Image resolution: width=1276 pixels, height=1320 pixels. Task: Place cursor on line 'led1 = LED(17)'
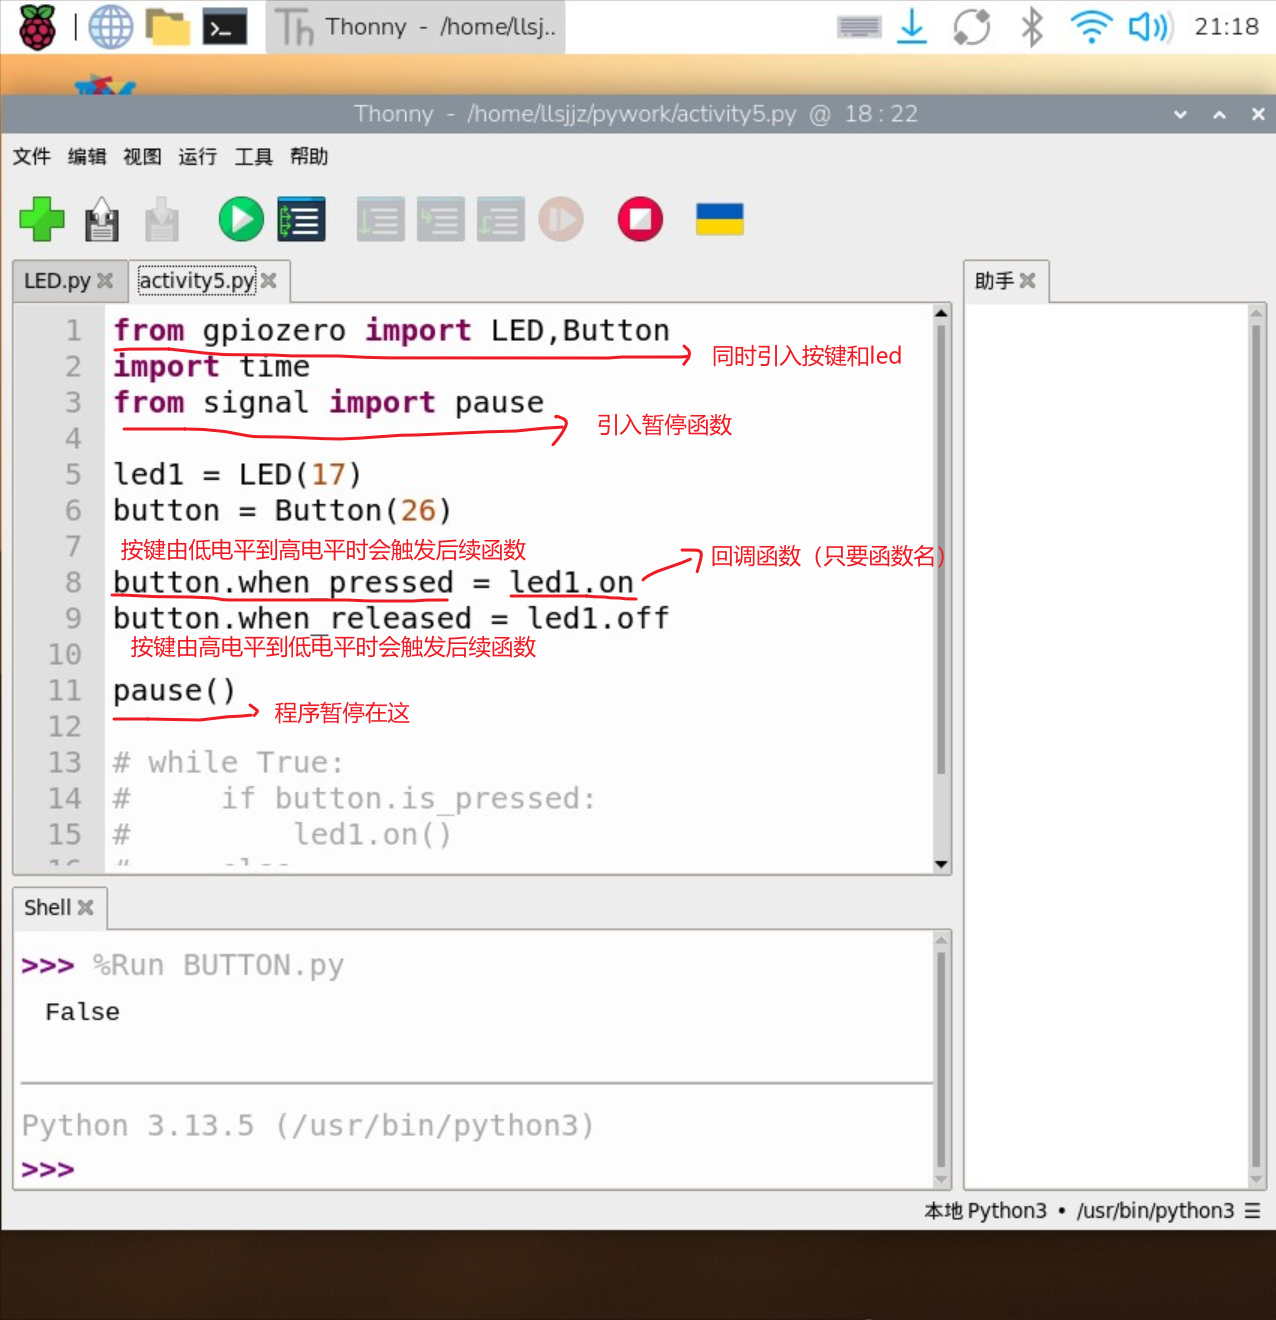click(237, 474)
